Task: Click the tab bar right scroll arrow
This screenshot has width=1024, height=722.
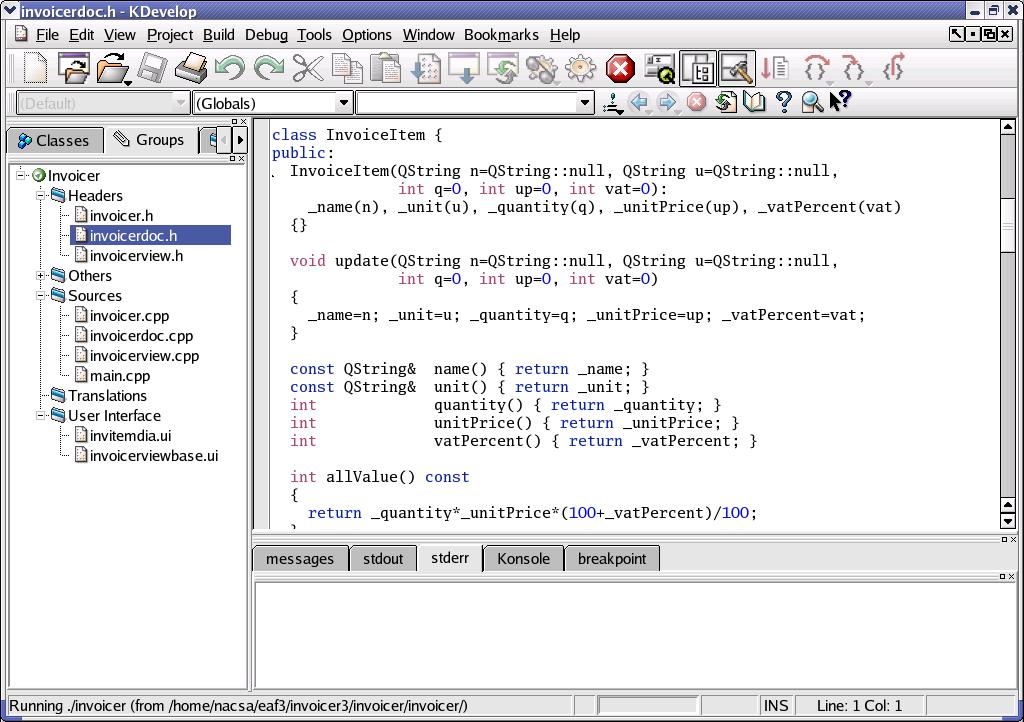Action: click(240, 140)
